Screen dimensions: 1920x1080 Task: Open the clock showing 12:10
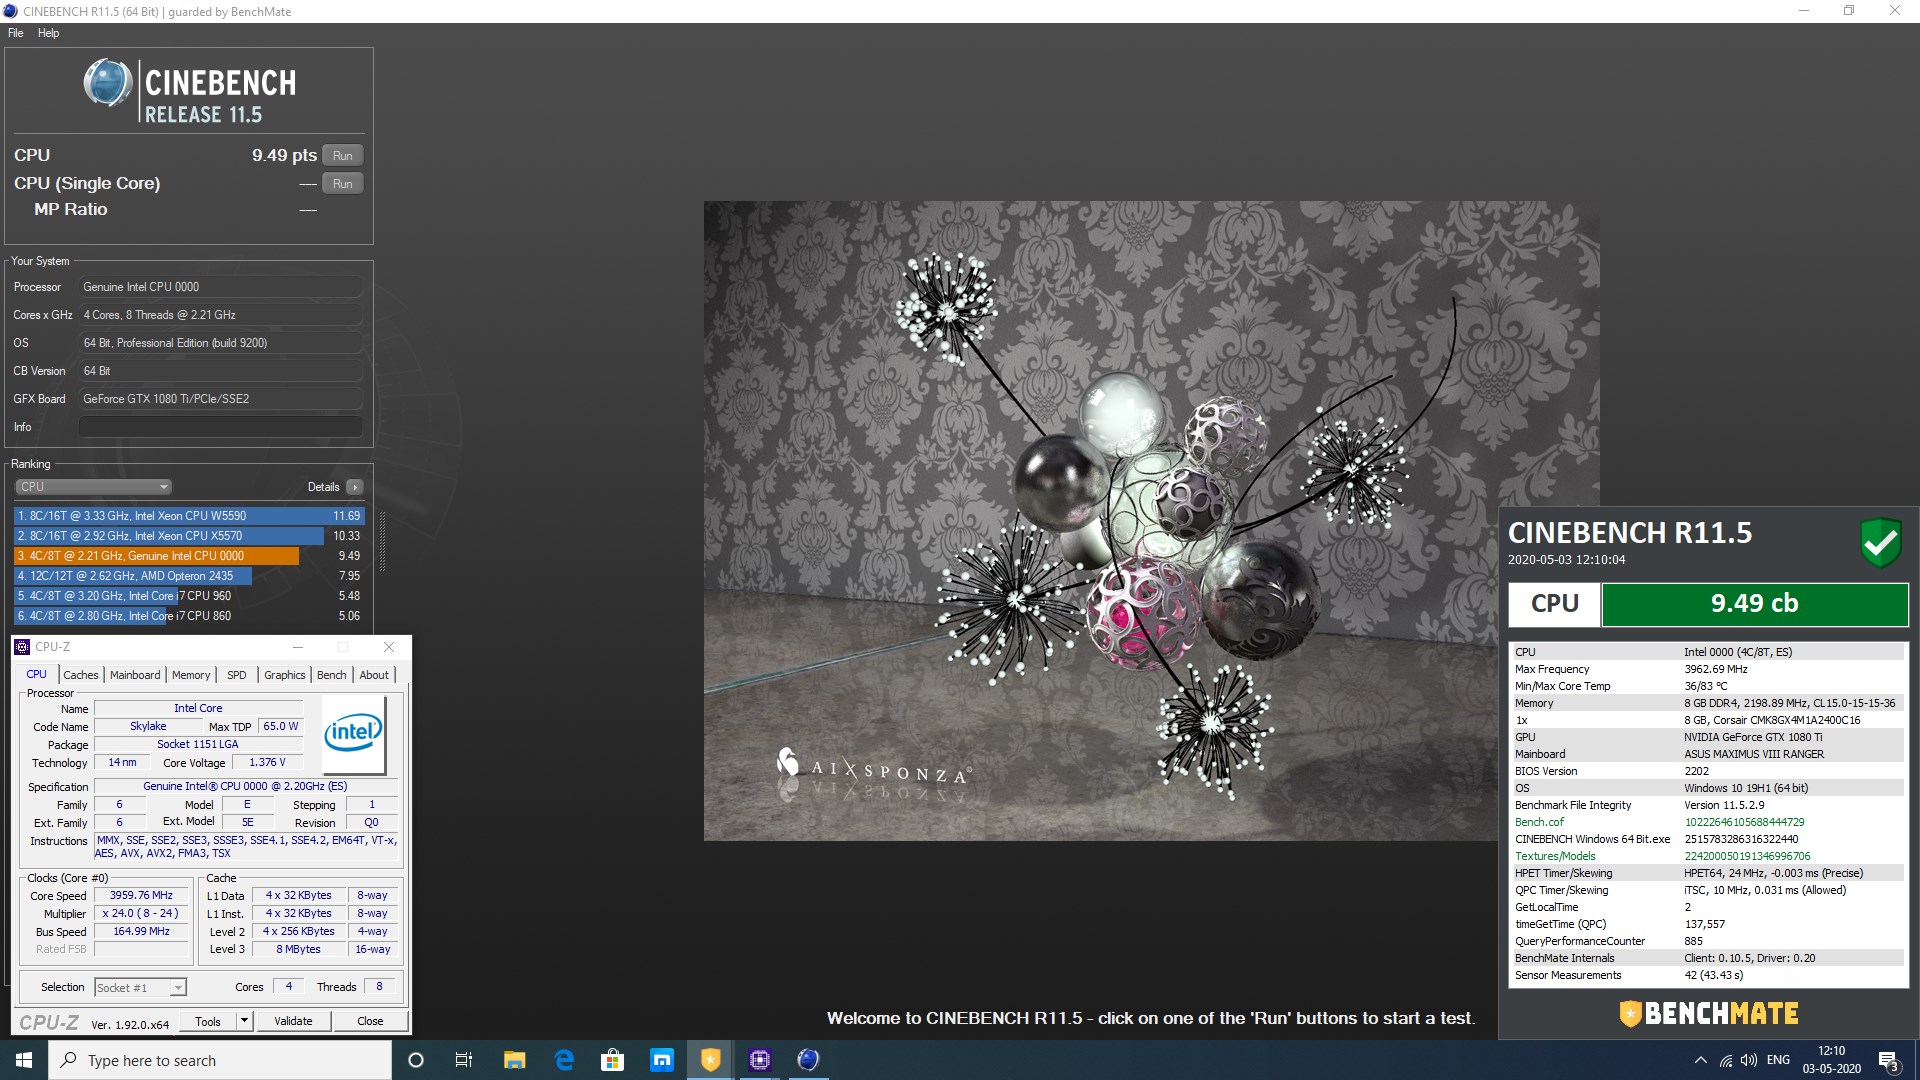(x=1831, y=1060)
